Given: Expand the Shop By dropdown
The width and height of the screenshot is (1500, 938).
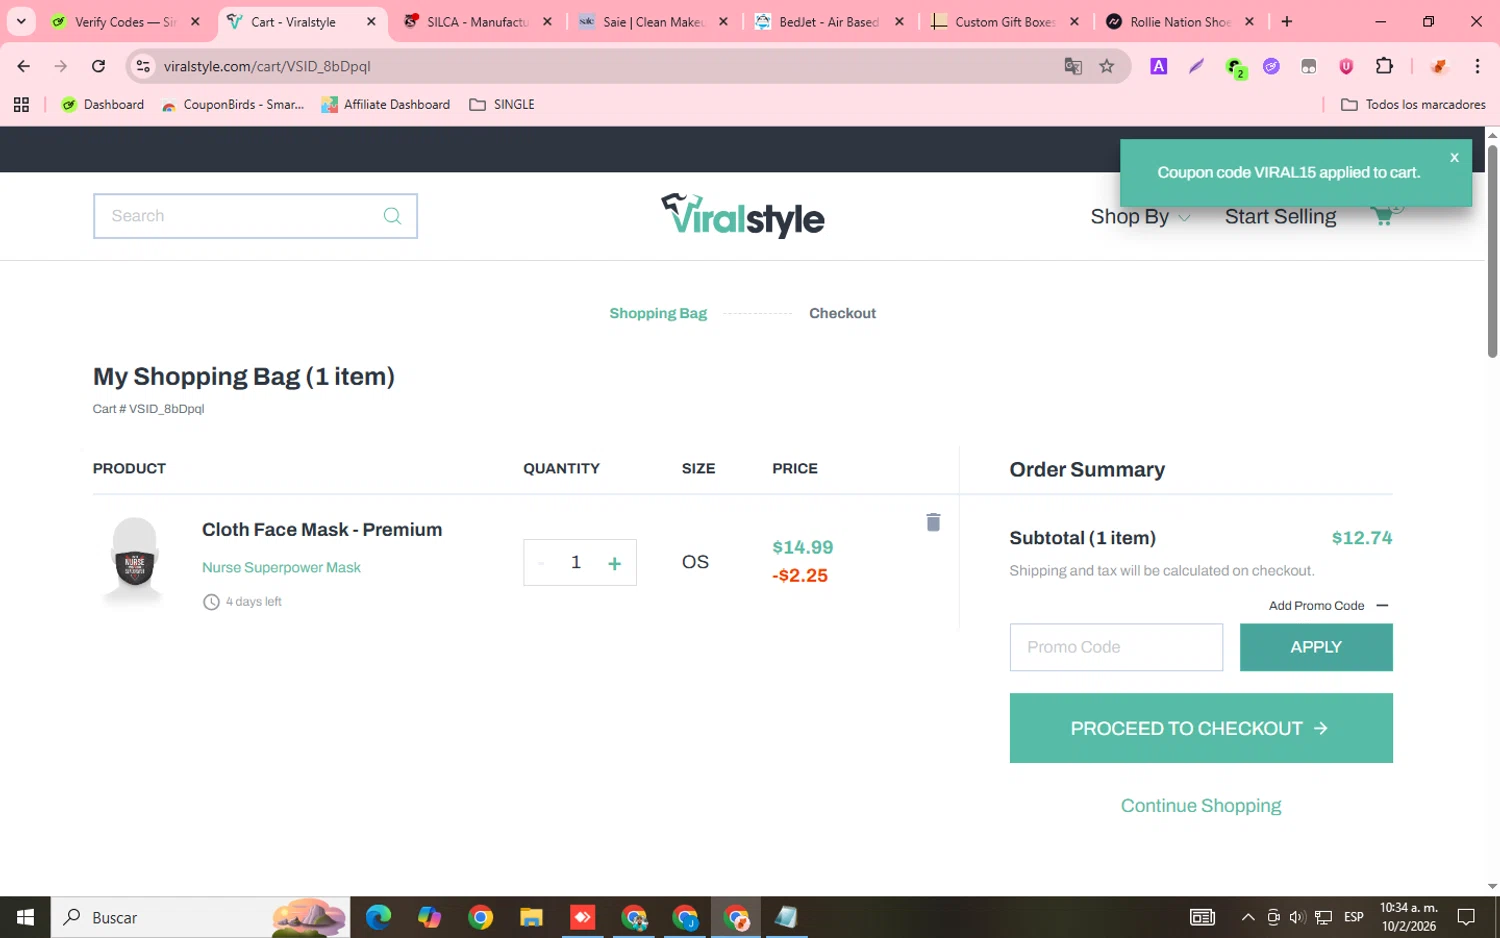Looking at the screenshot, I should point(1140,216).
